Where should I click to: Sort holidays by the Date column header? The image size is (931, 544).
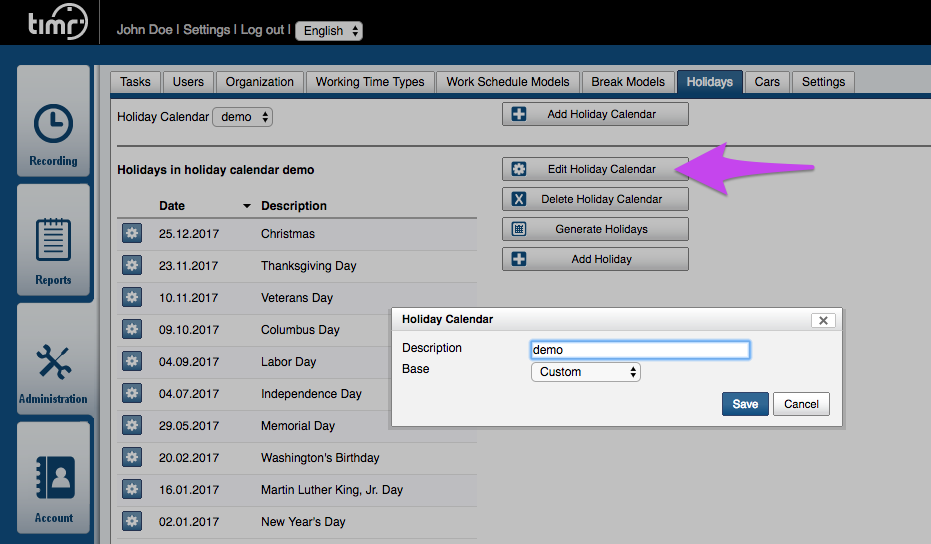(172, 206)
